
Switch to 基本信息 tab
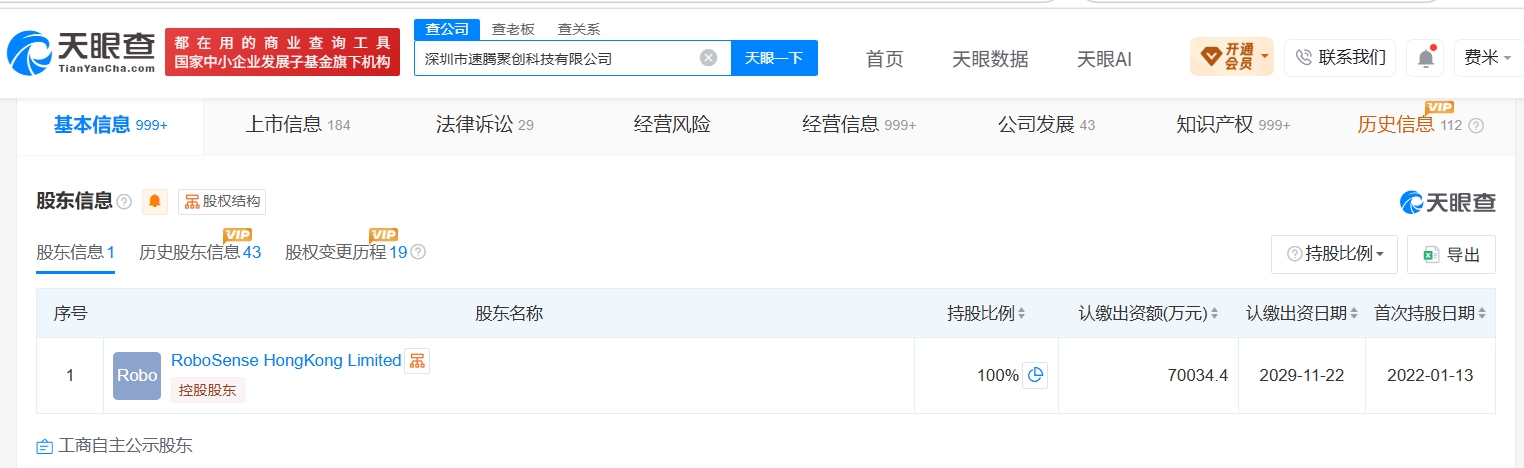(x=110, y=125)
